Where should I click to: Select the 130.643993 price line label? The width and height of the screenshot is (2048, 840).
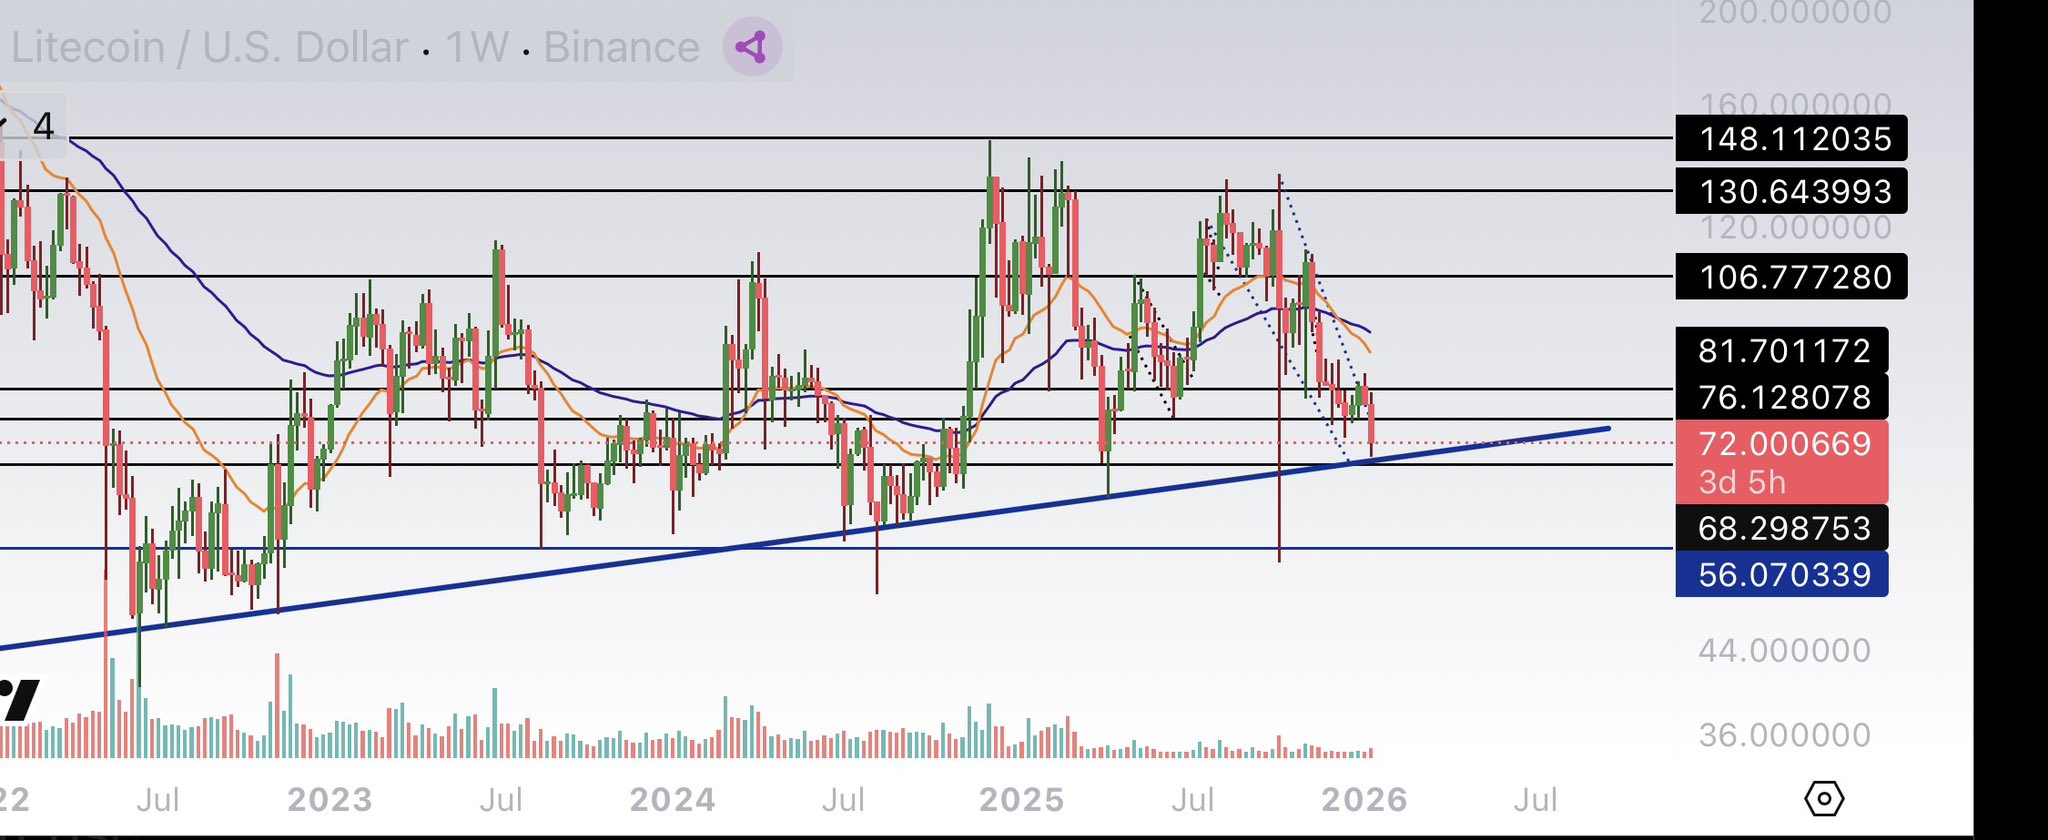(x=1791, y=190)
